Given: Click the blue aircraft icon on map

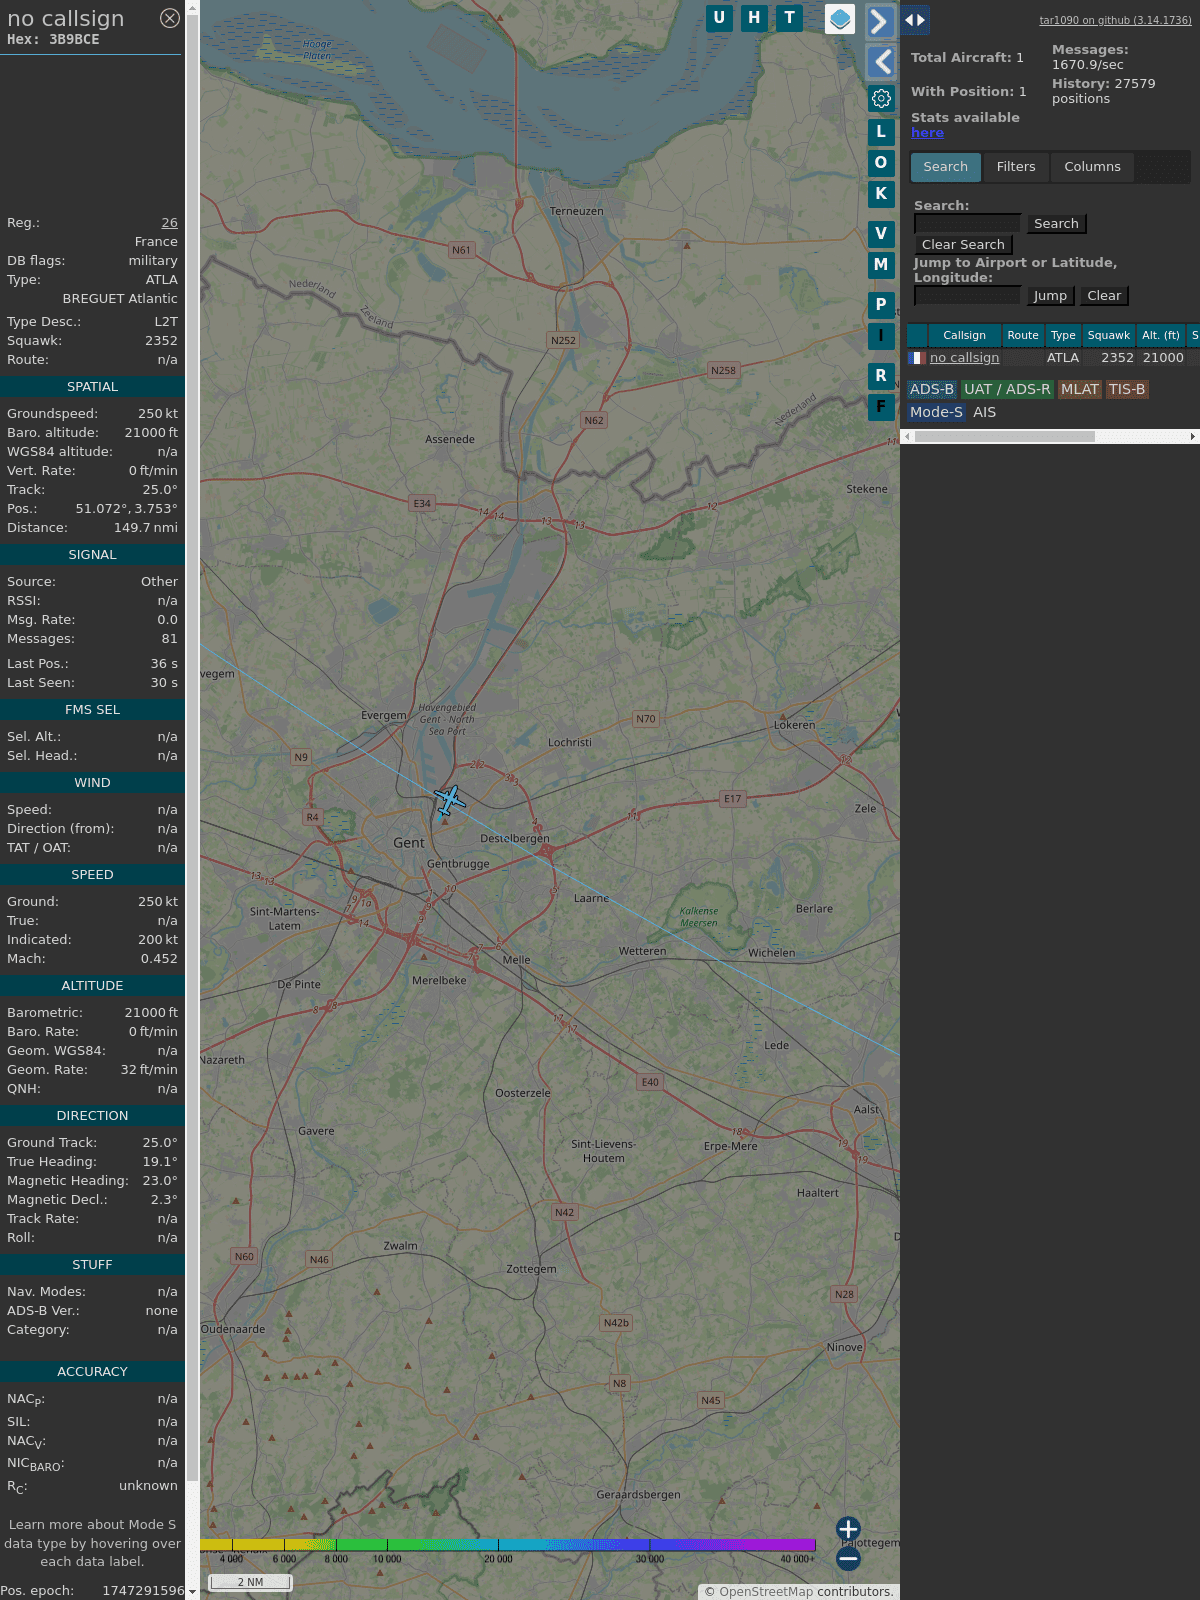Looking at the screenshot, I should [x=450, y=800].
